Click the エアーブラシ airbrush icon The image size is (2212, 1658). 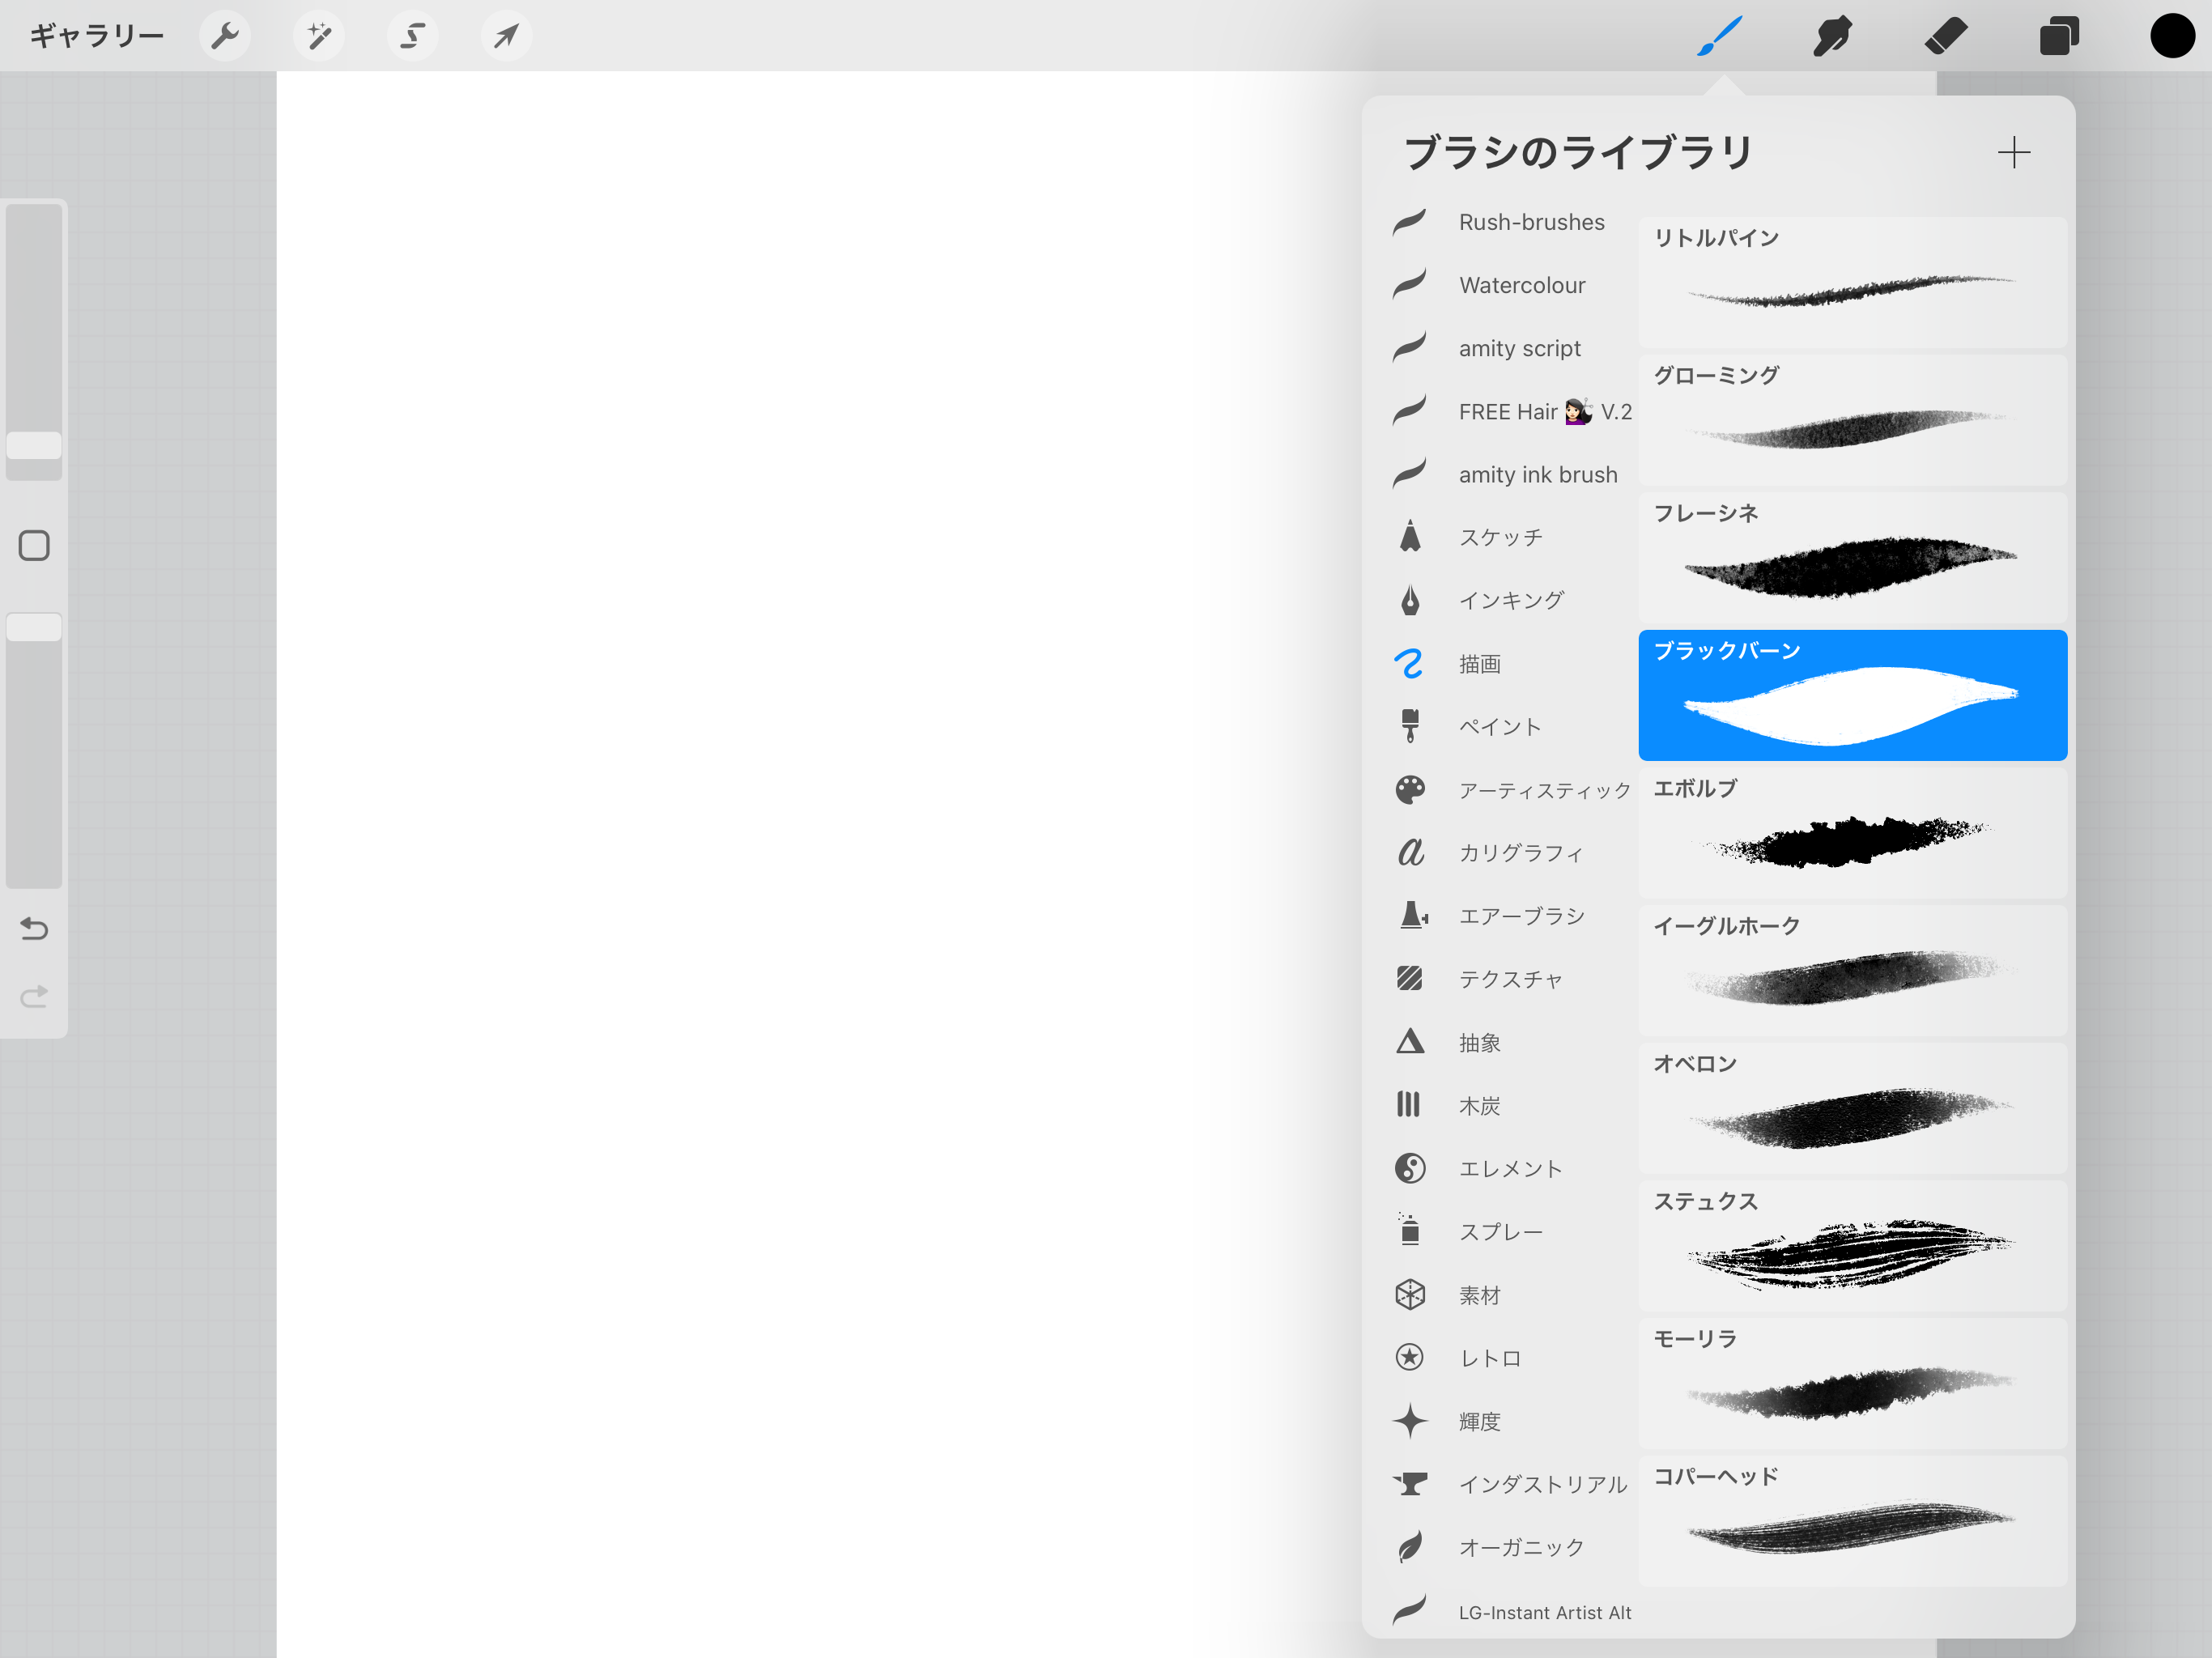[1412, 915]
